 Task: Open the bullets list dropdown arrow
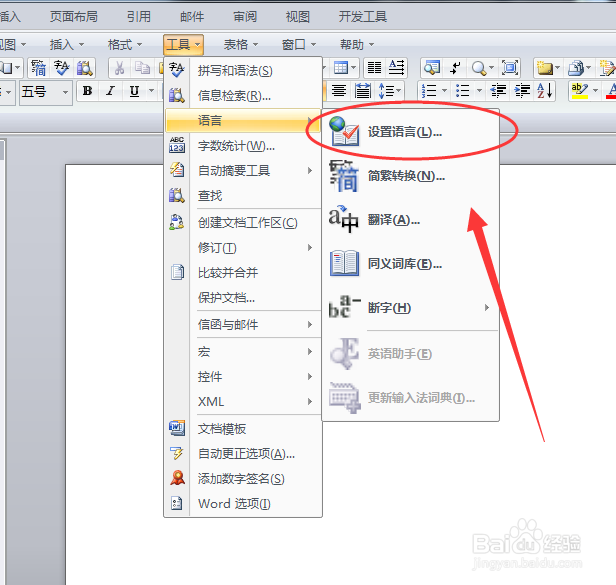click(479, 91)
